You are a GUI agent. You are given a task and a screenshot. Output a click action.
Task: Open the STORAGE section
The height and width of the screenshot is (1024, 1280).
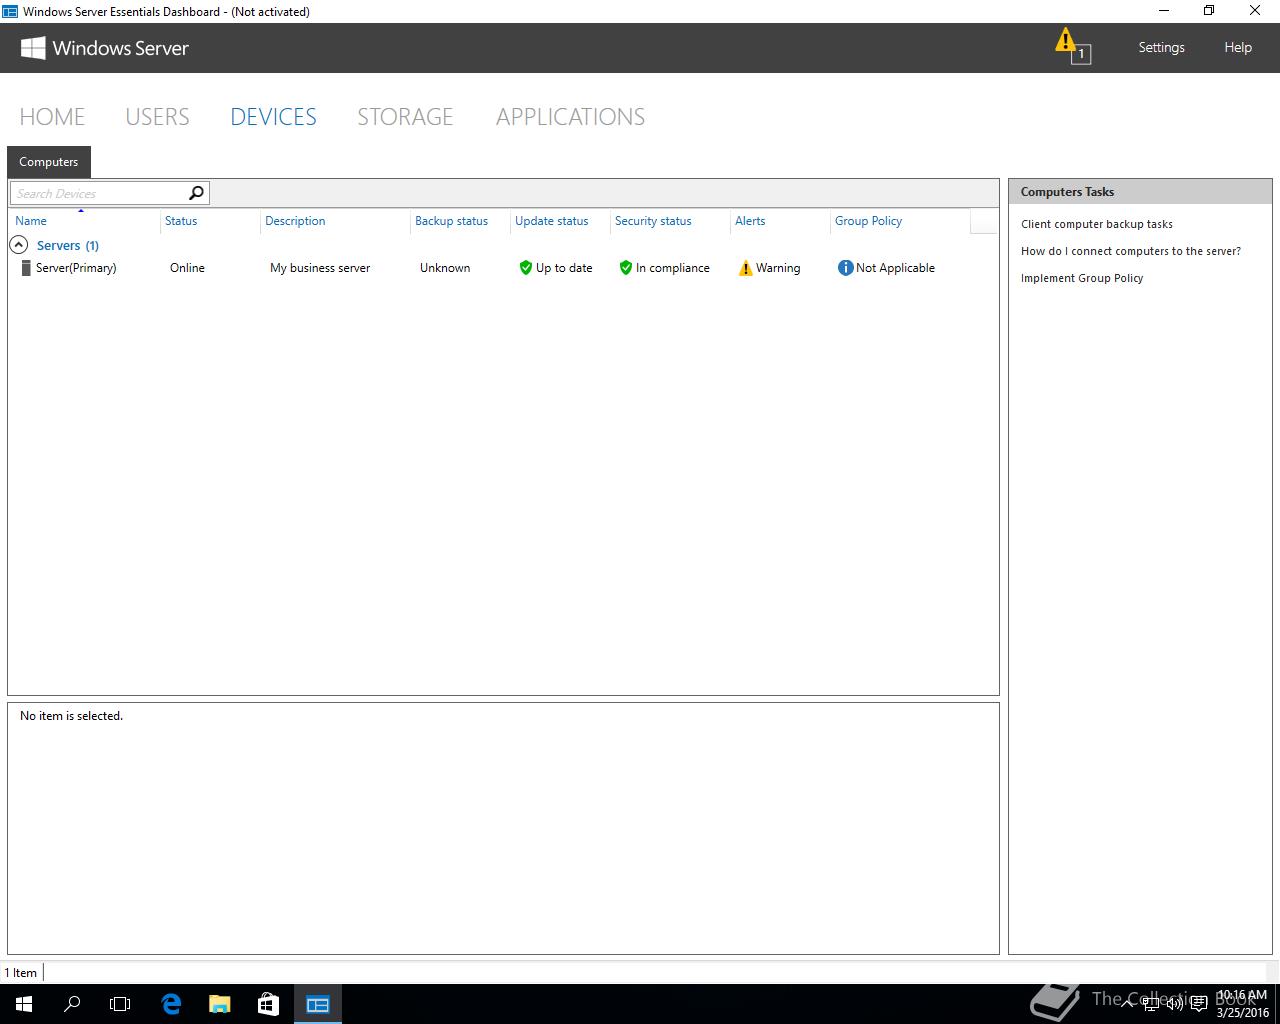tap(405, 117)
